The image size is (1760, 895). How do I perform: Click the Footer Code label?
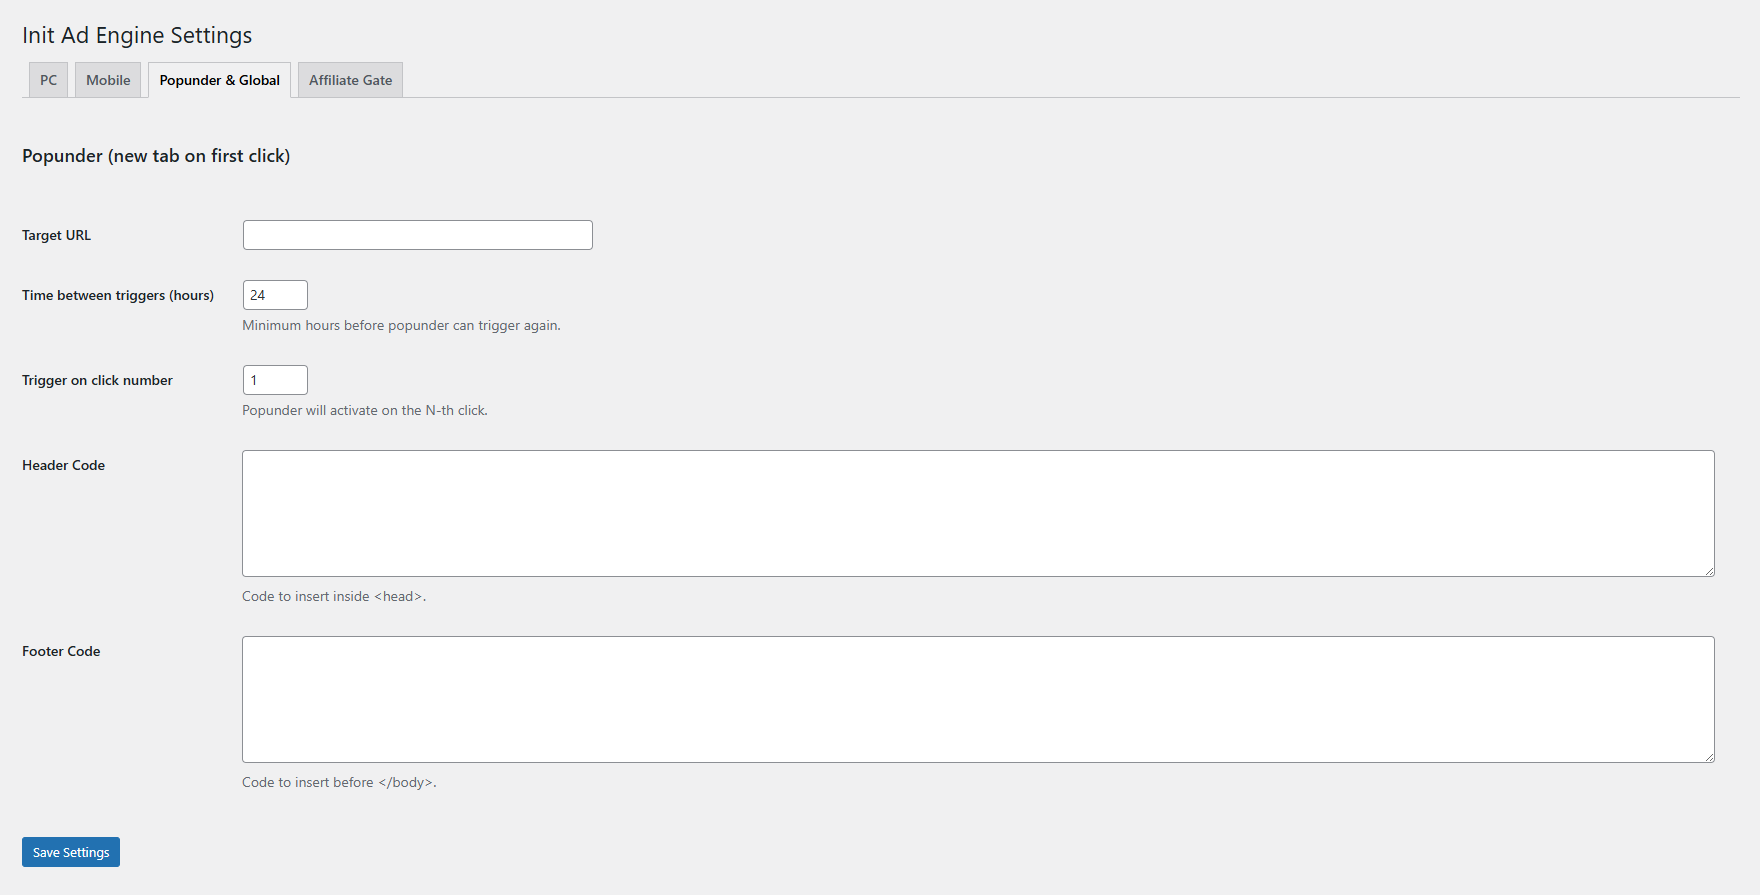tap(60, 650)
